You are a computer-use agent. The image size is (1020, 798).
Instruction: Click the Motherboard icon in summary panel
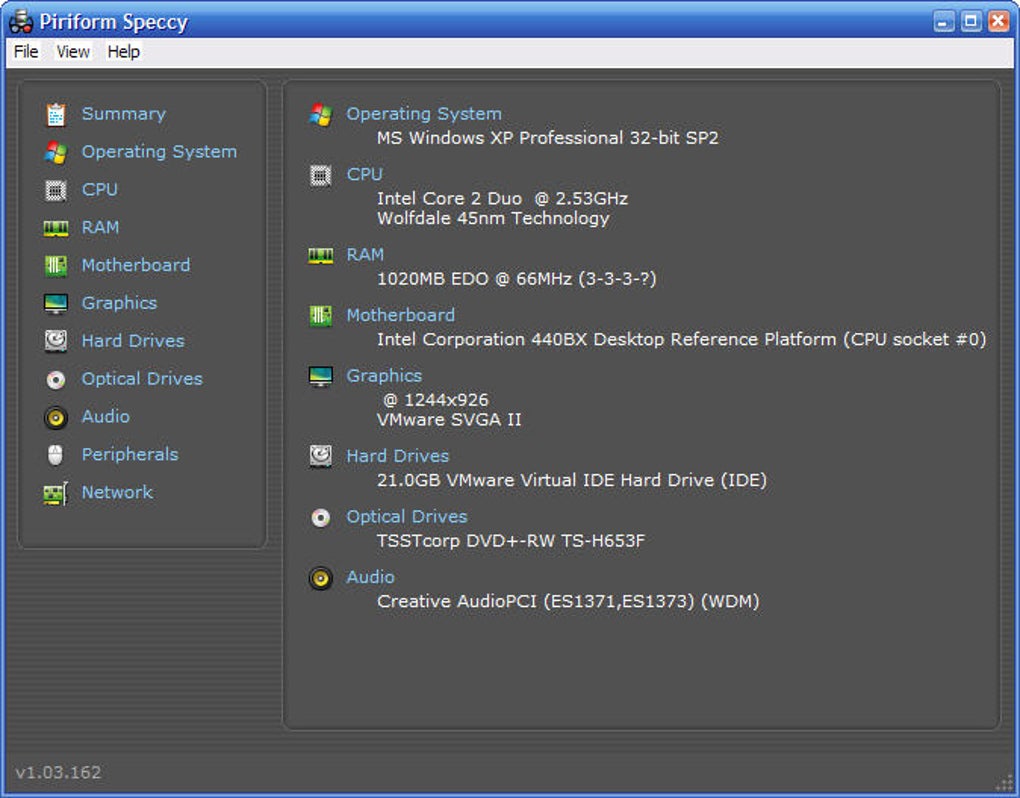tap(321, 316)
